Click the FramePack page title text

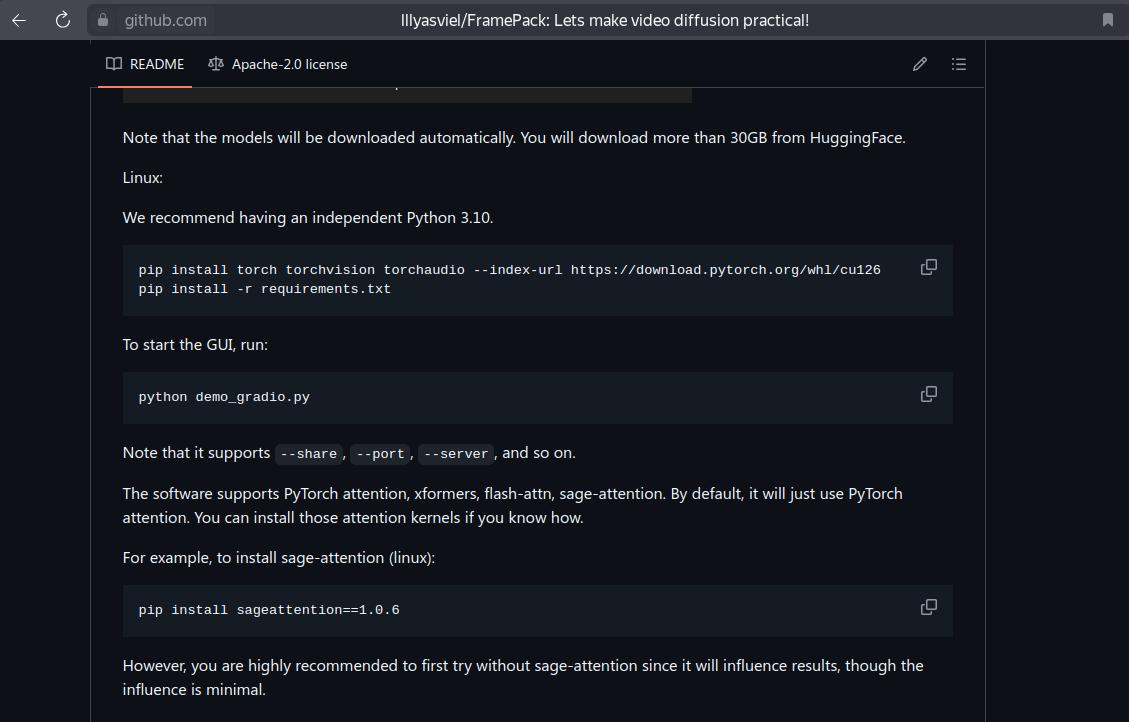pyautogui.click(x=604, y=20)
